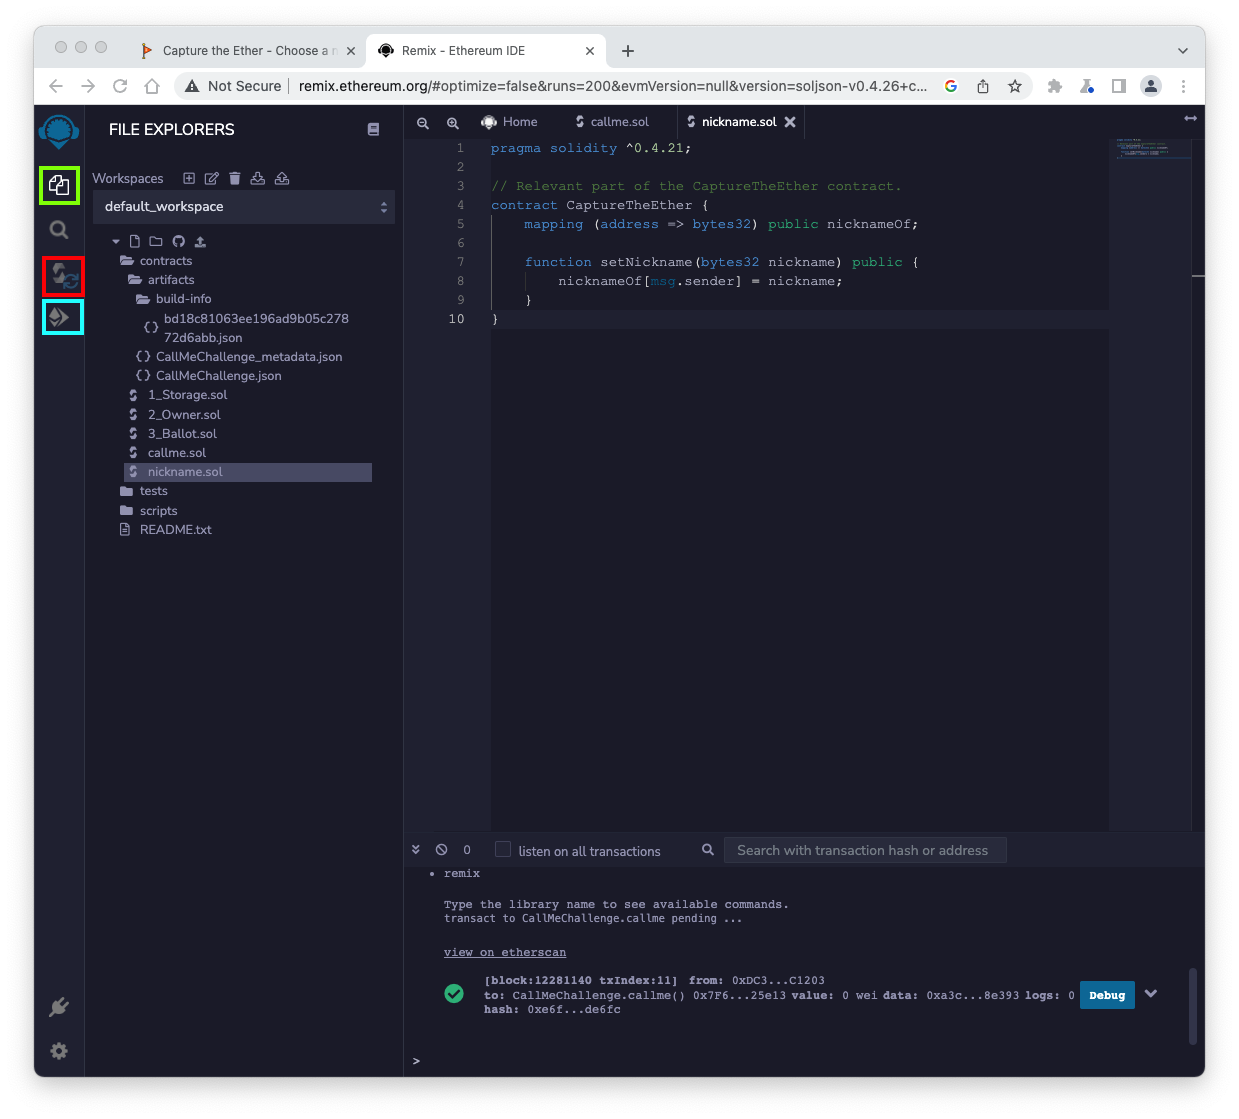1239x1119 pixels.
Task: Open the Solidity compiler sidebar icon
Action: pos(63,276)
